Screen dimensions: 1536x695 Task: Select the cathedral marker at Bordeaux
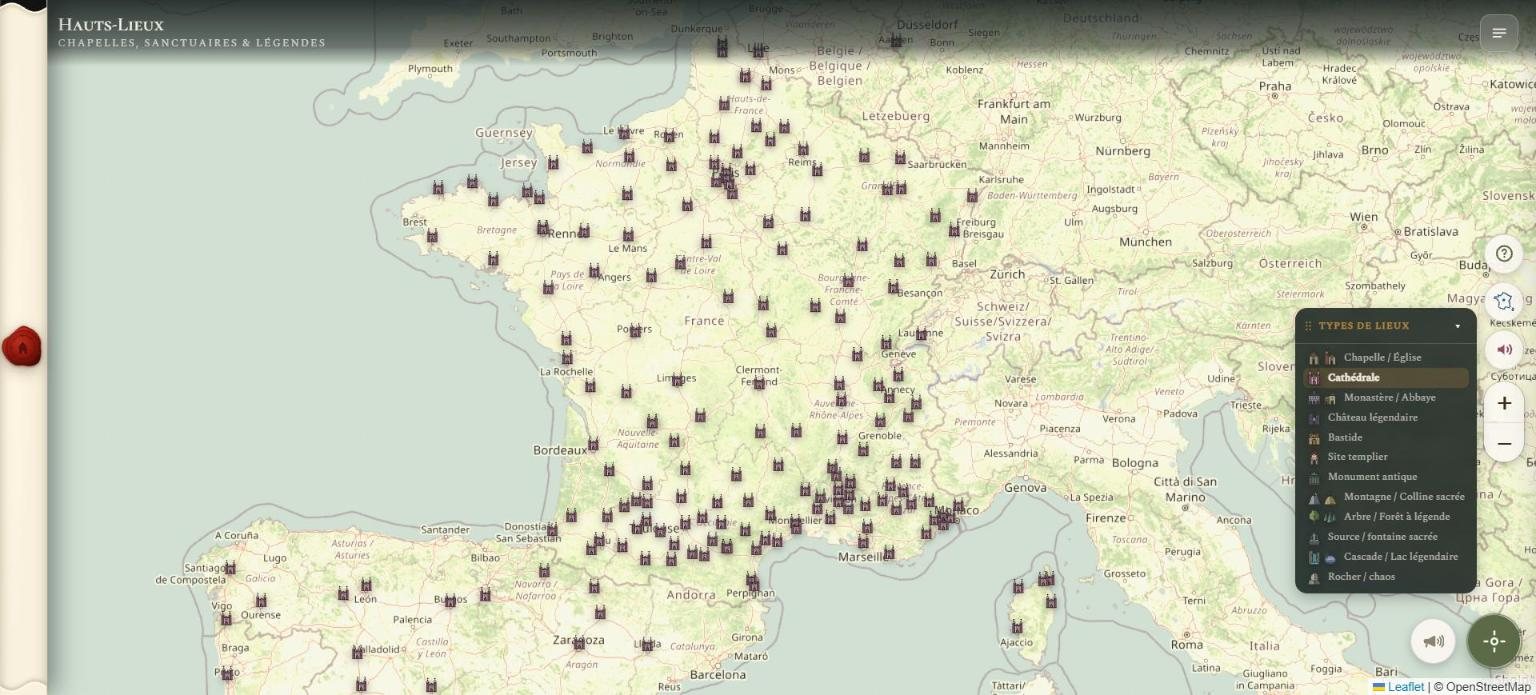(593, 444)
